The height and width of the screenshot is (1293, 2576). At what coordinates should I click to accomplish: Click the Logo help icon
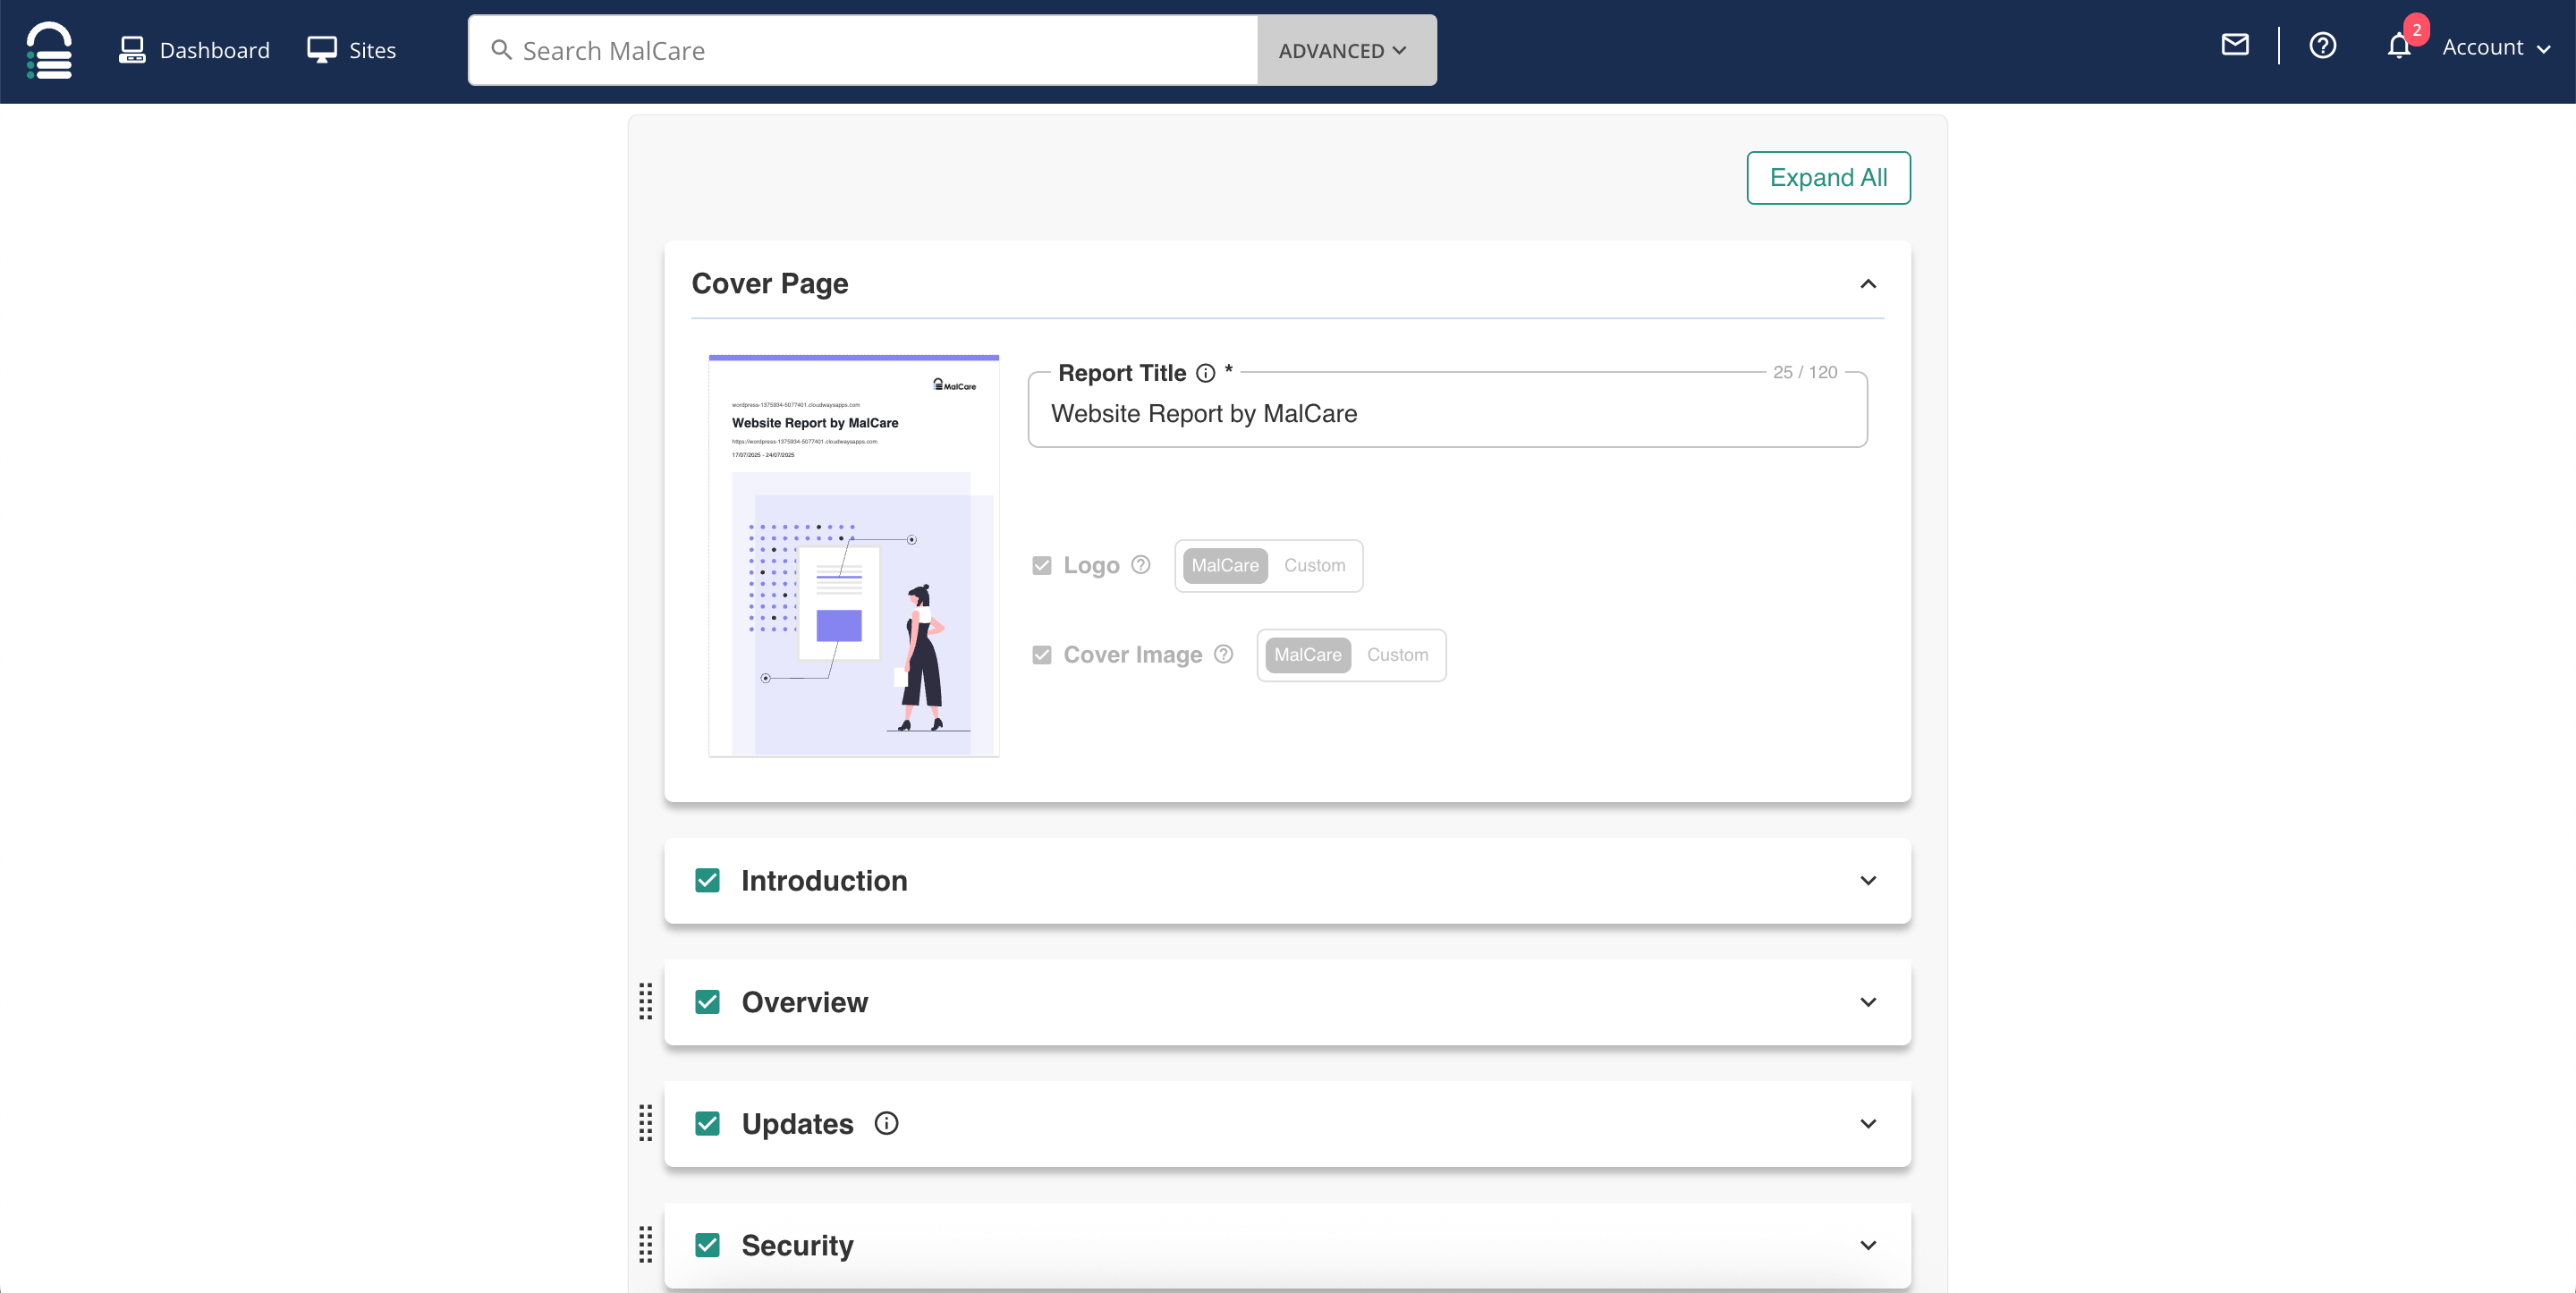pos(1141,565)
